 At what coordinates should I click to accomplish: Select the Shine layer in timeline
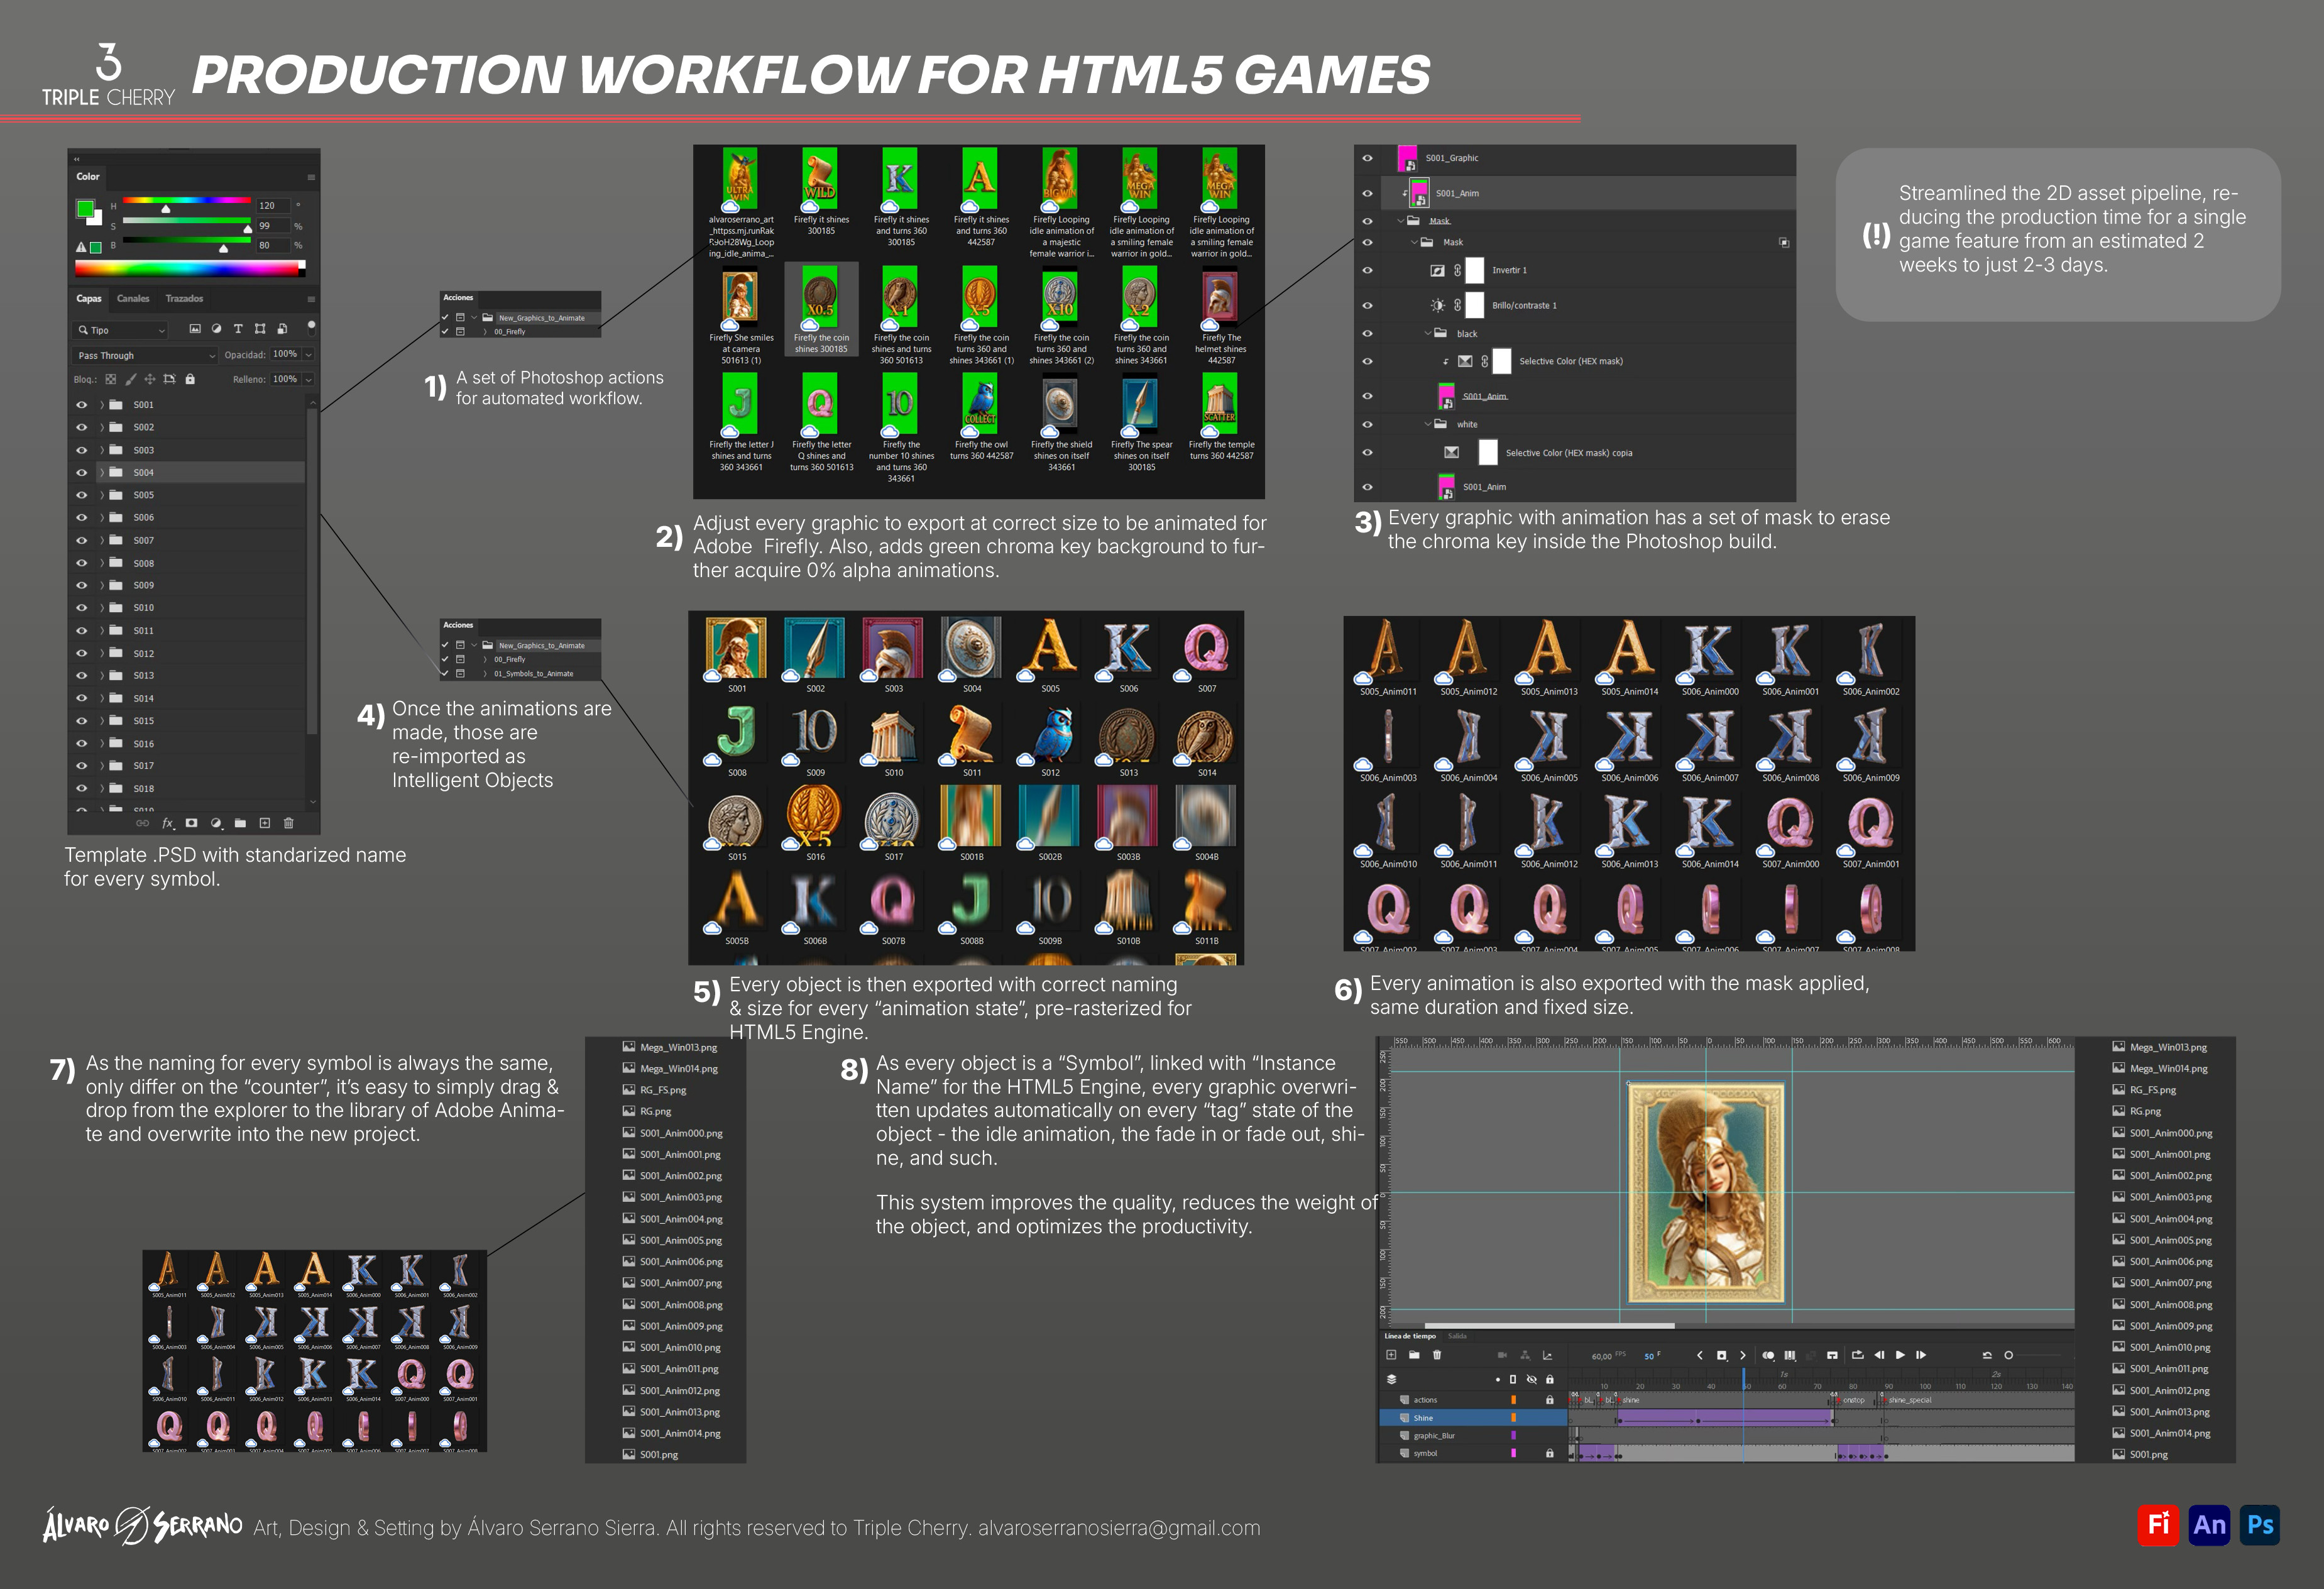1423,1418
